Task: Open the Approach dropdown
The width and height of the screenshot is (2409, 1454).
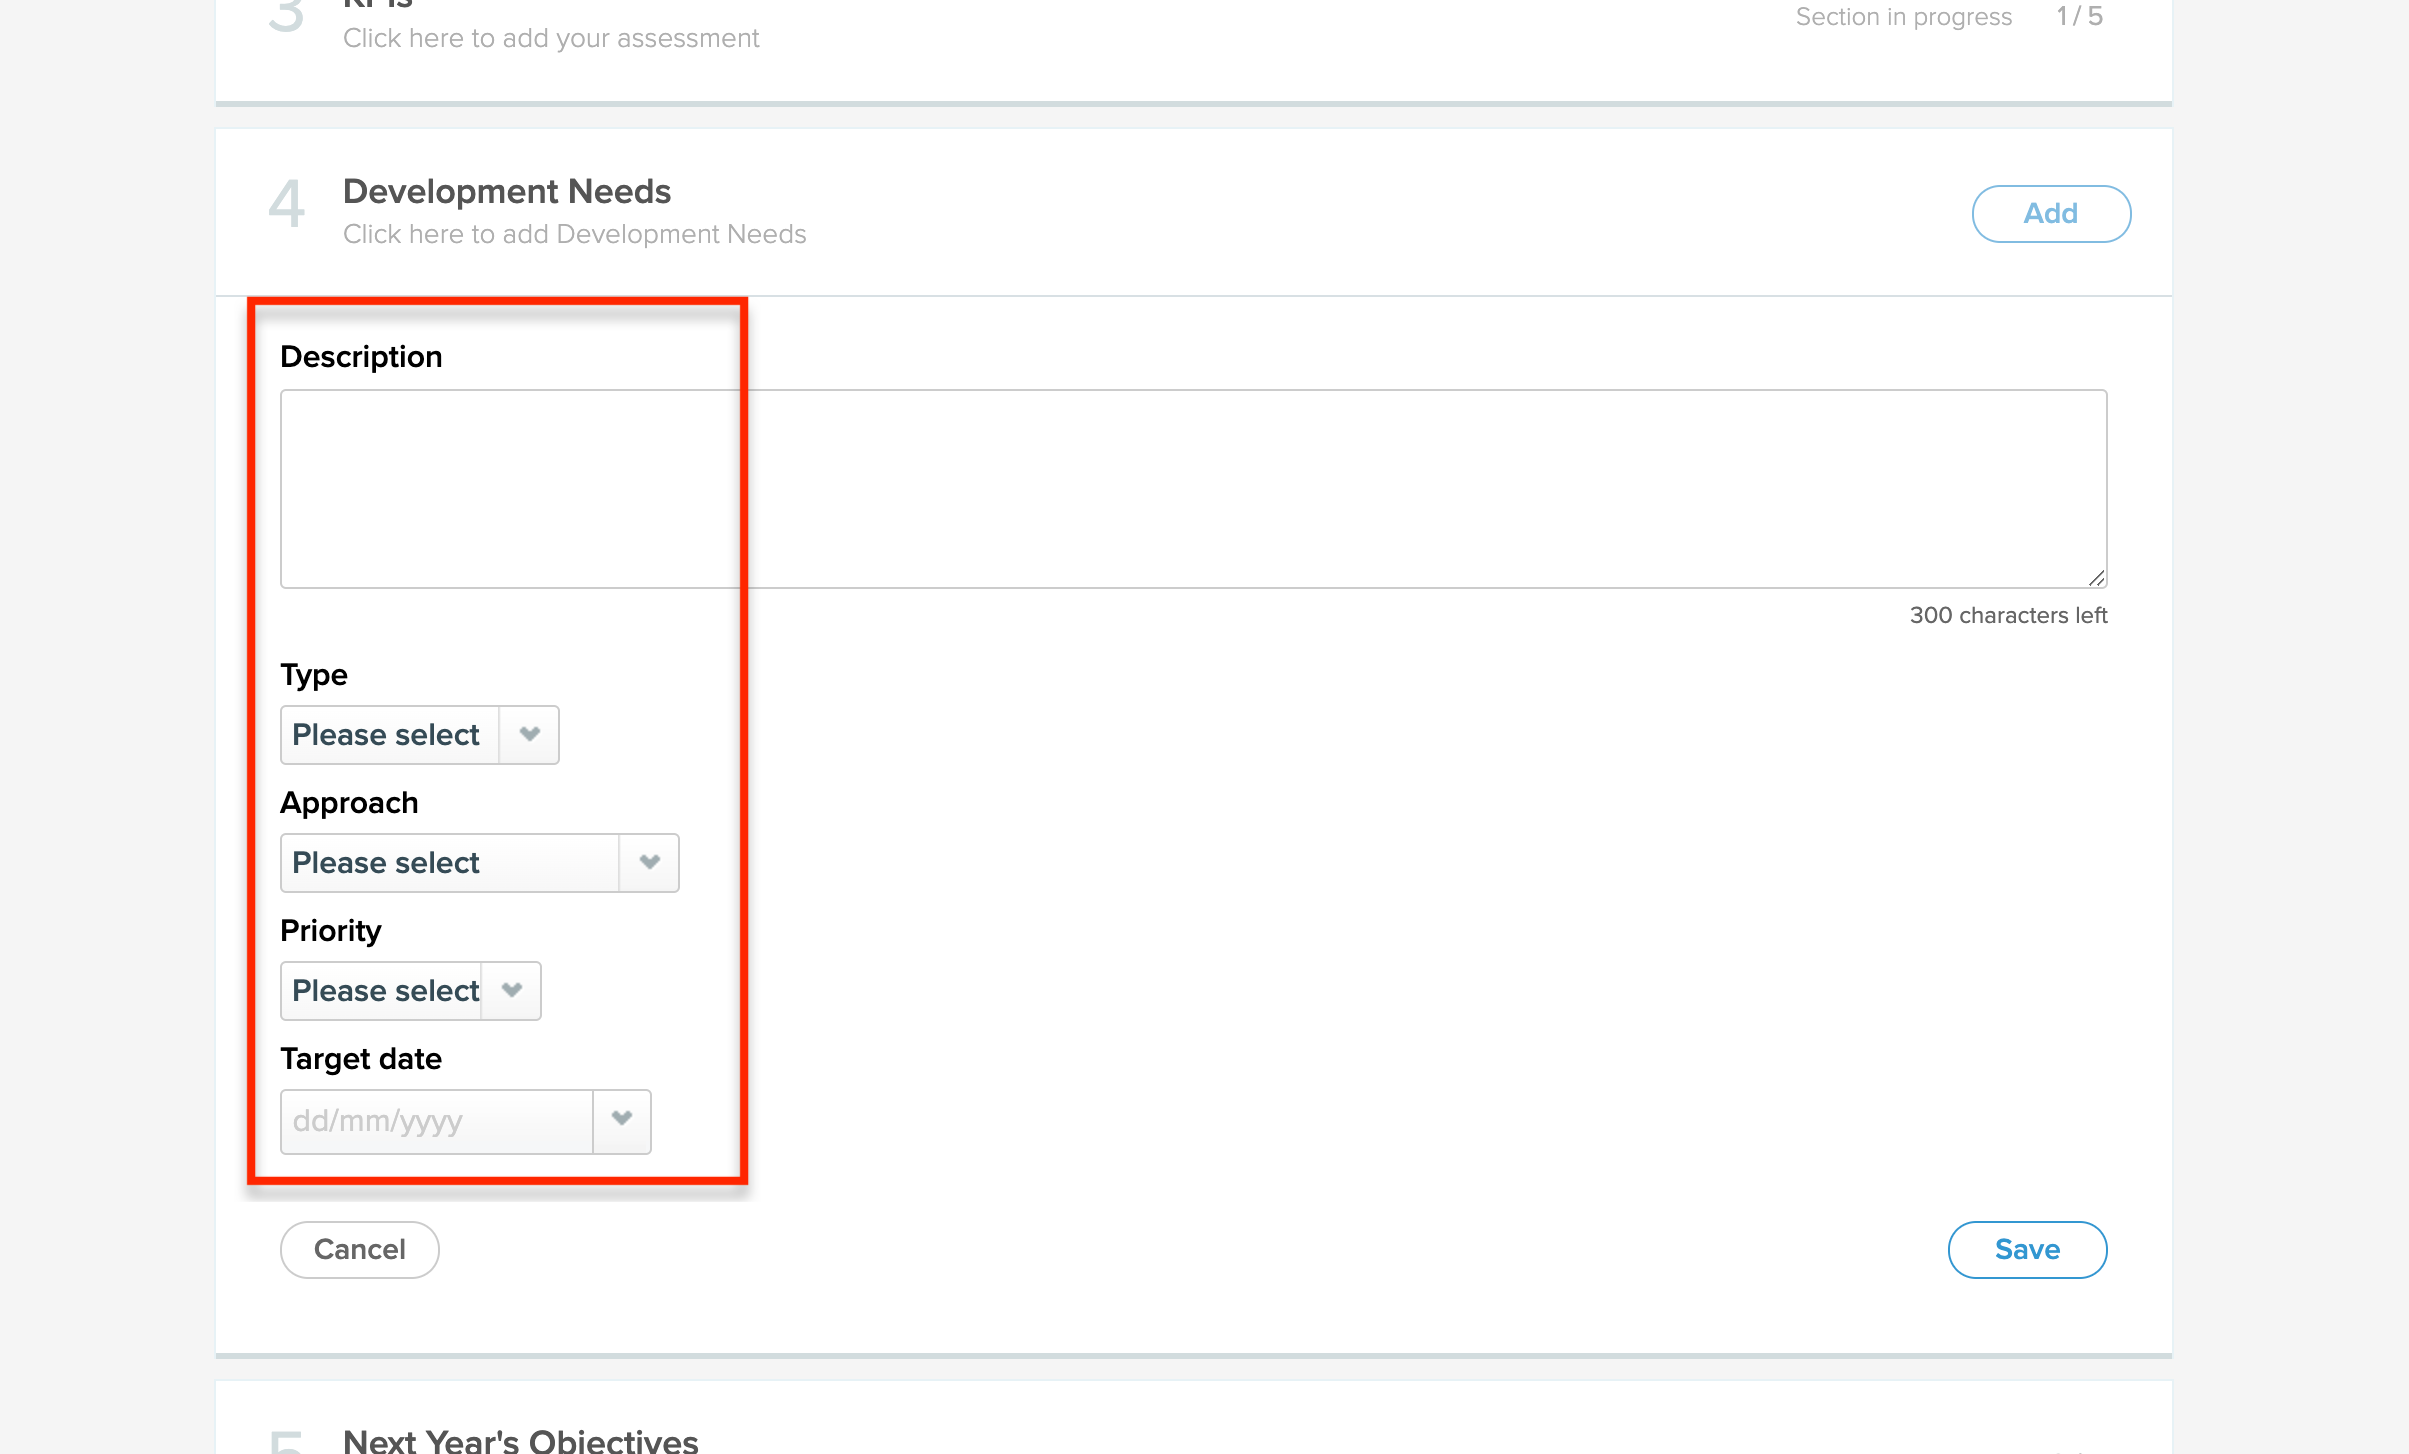Action: click(x=480, y=863)
